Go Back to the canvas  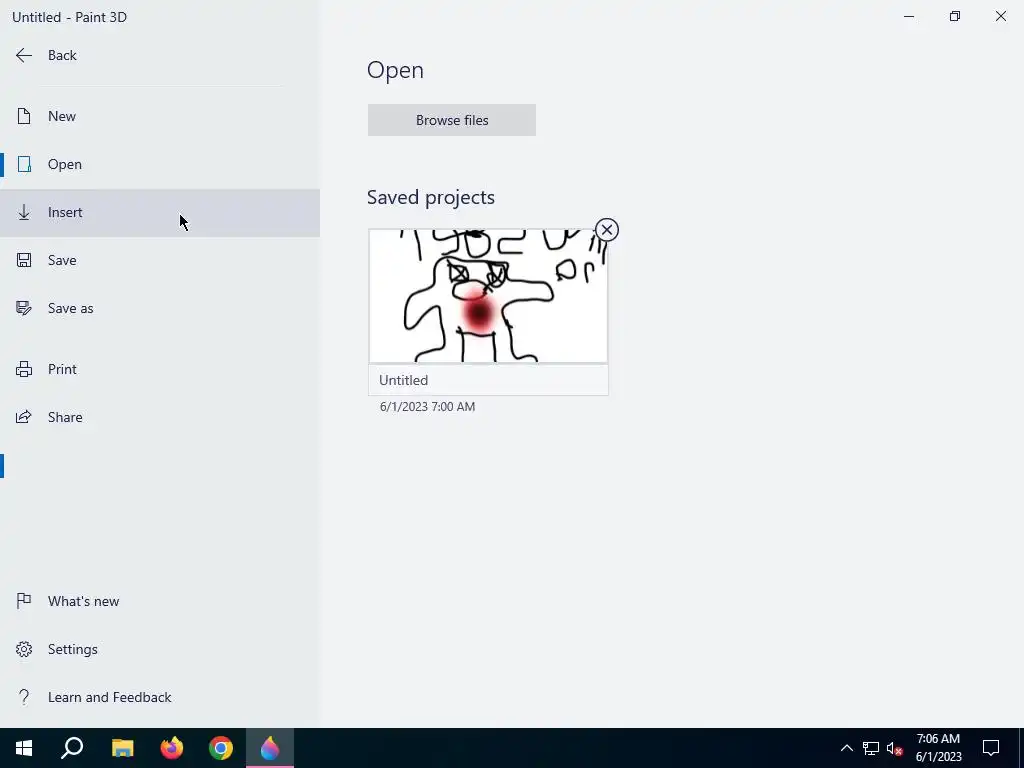click(160, 56)
